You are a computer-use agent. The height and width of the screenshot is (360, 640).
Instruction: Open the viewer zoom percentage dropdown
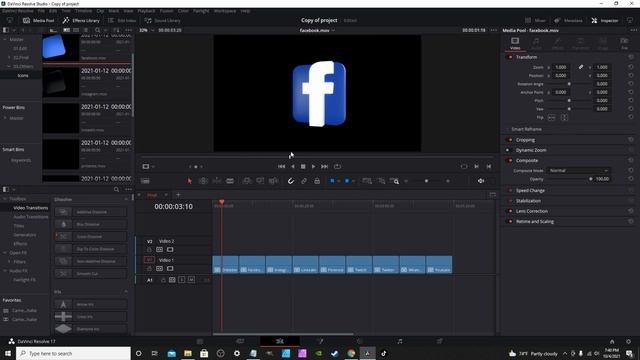tap(147, 30)
